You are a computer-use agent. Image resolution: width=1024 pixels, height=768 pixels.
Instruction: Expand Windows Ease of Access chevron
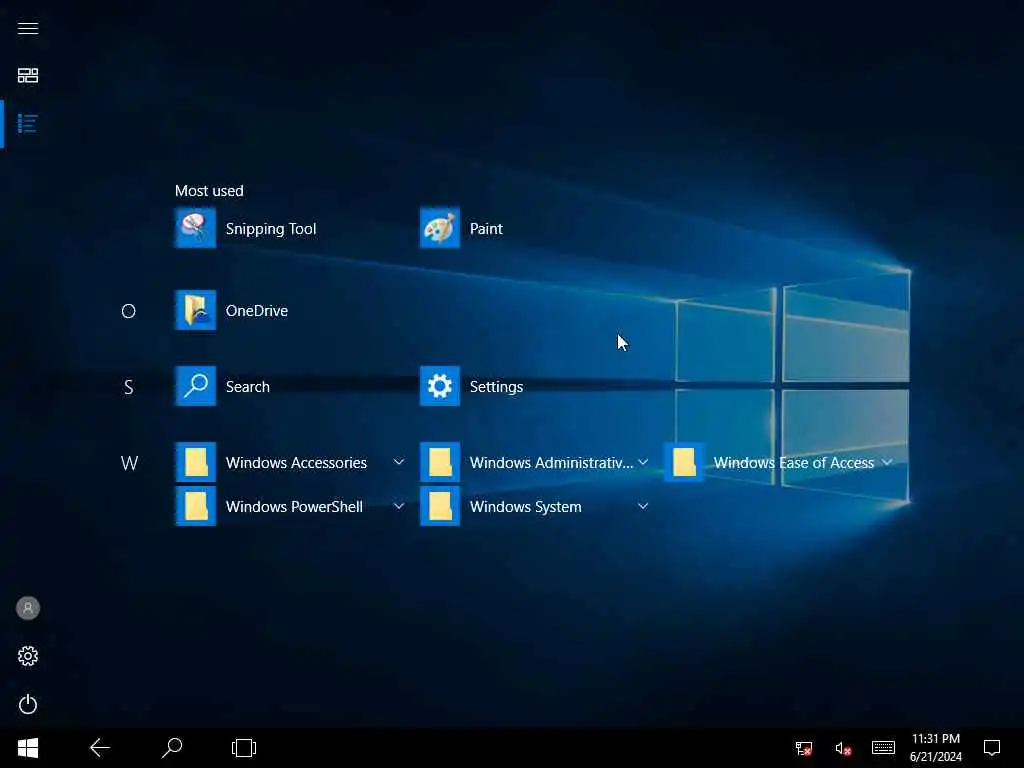(888, 462)
